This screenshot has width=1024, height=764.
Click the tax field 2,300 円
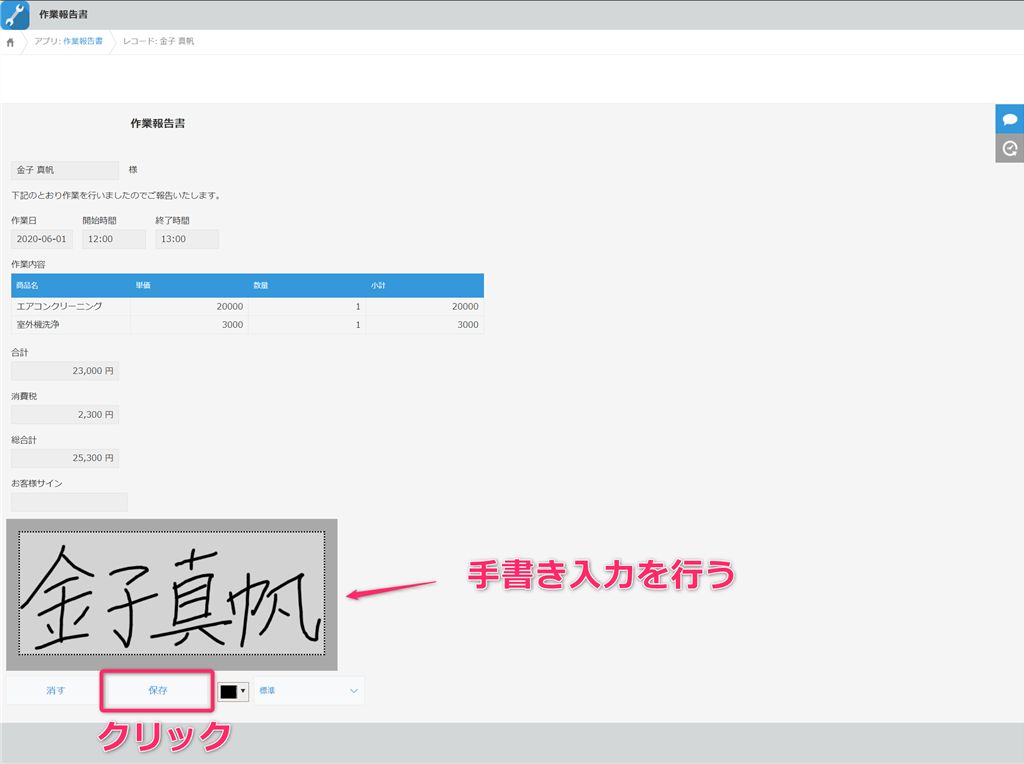point(65,415)
